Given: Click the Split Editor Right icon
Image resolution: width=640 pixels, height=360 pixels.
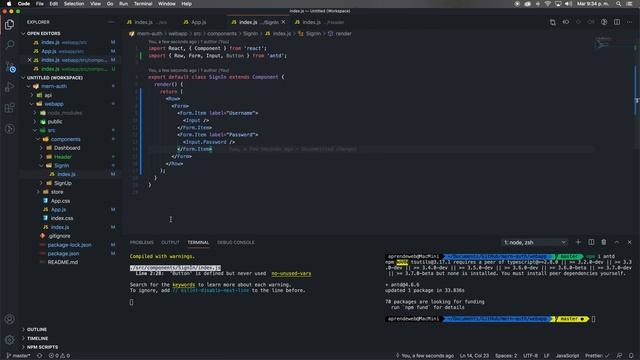Looking at the screenshot, I should pyautogui.click(x=617, y=22).
